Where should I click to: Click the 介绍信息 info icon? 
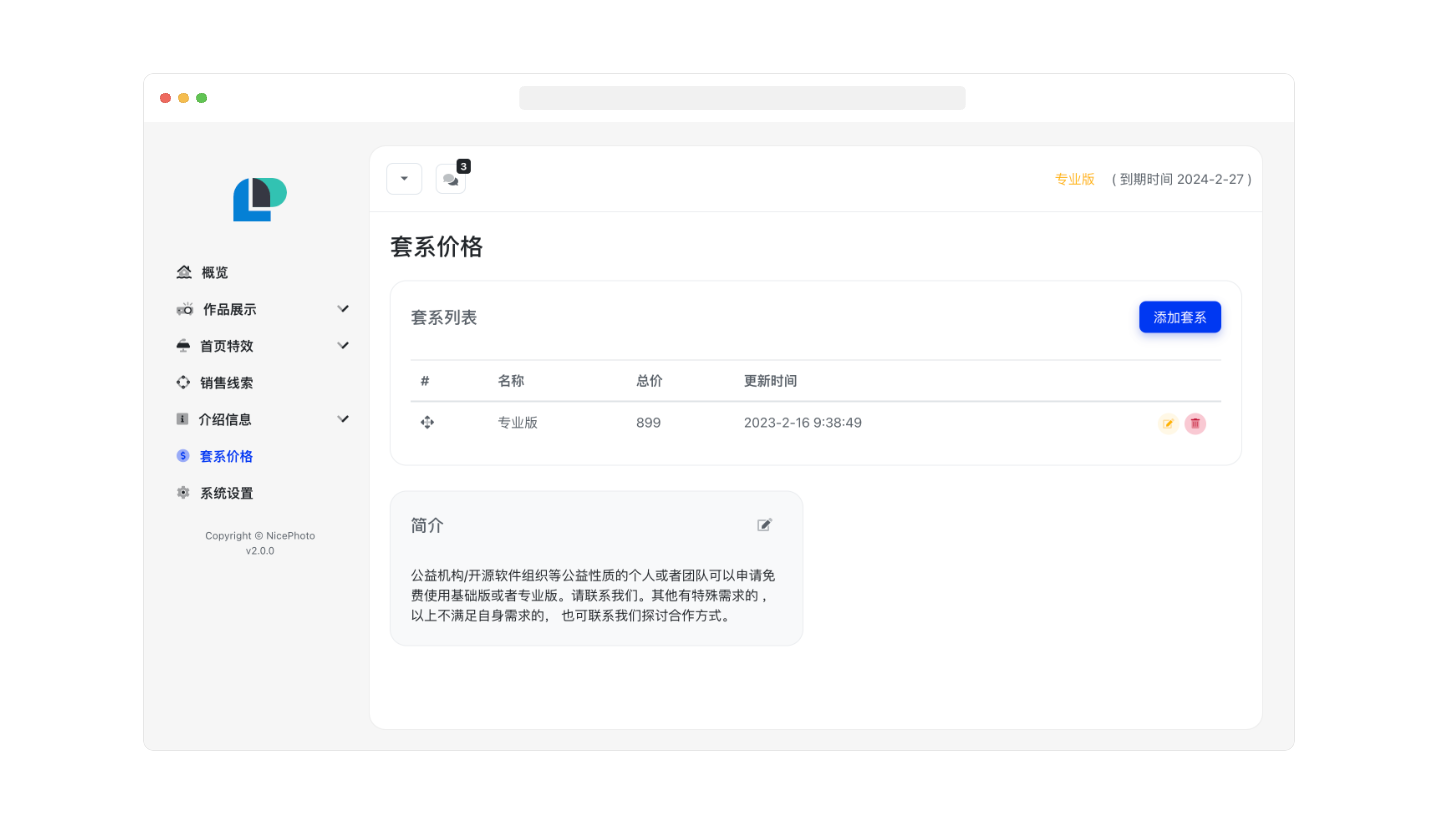click(x=182, y=419)
